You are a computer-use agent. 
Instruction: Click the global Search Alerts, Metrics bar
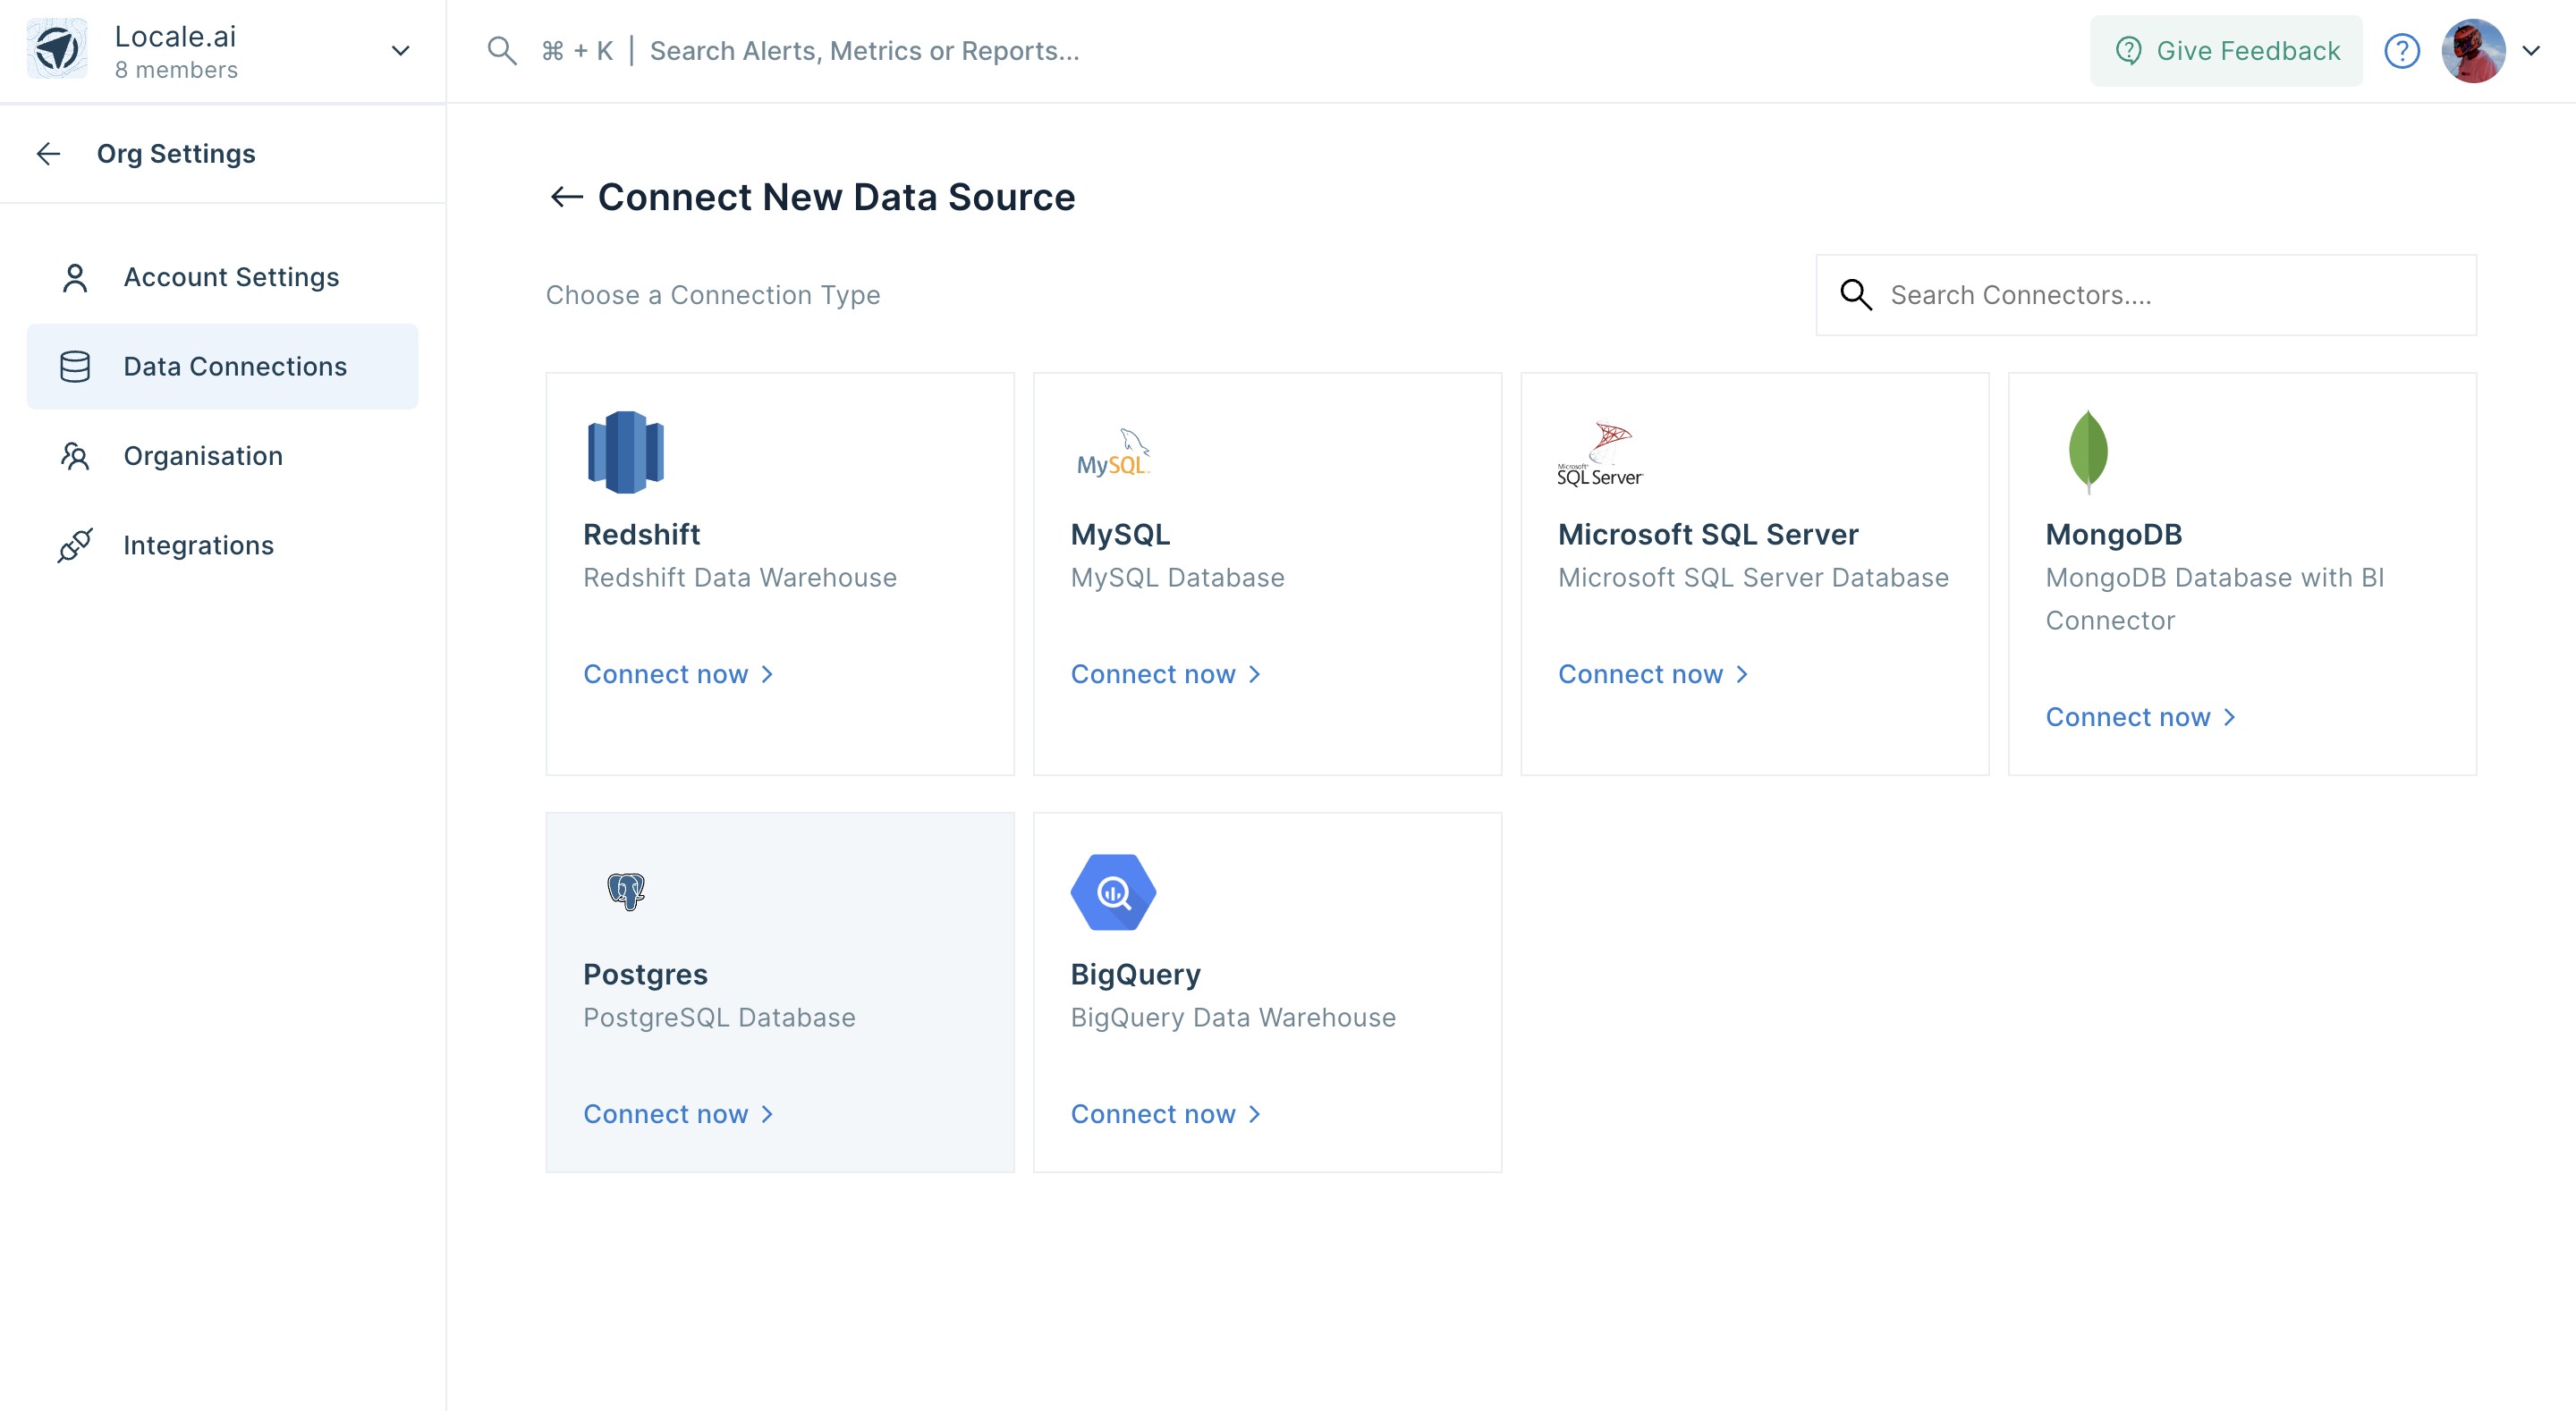click(x=864, y=51)
